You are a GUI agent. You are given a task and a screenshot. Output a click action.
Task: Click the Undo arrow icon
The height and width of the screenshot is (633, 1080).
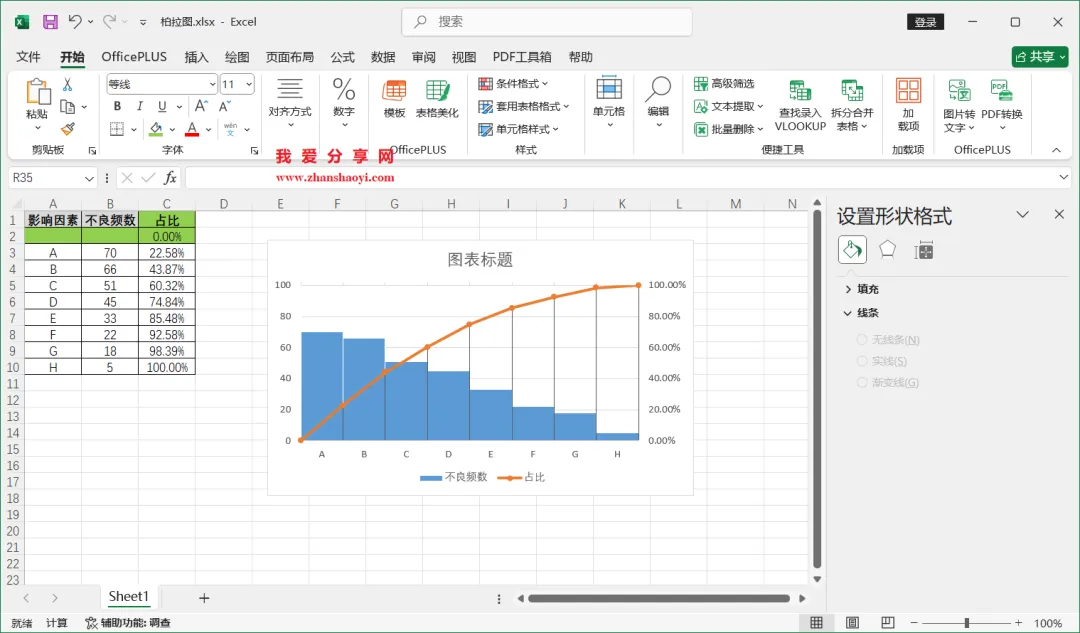[75, 22]
